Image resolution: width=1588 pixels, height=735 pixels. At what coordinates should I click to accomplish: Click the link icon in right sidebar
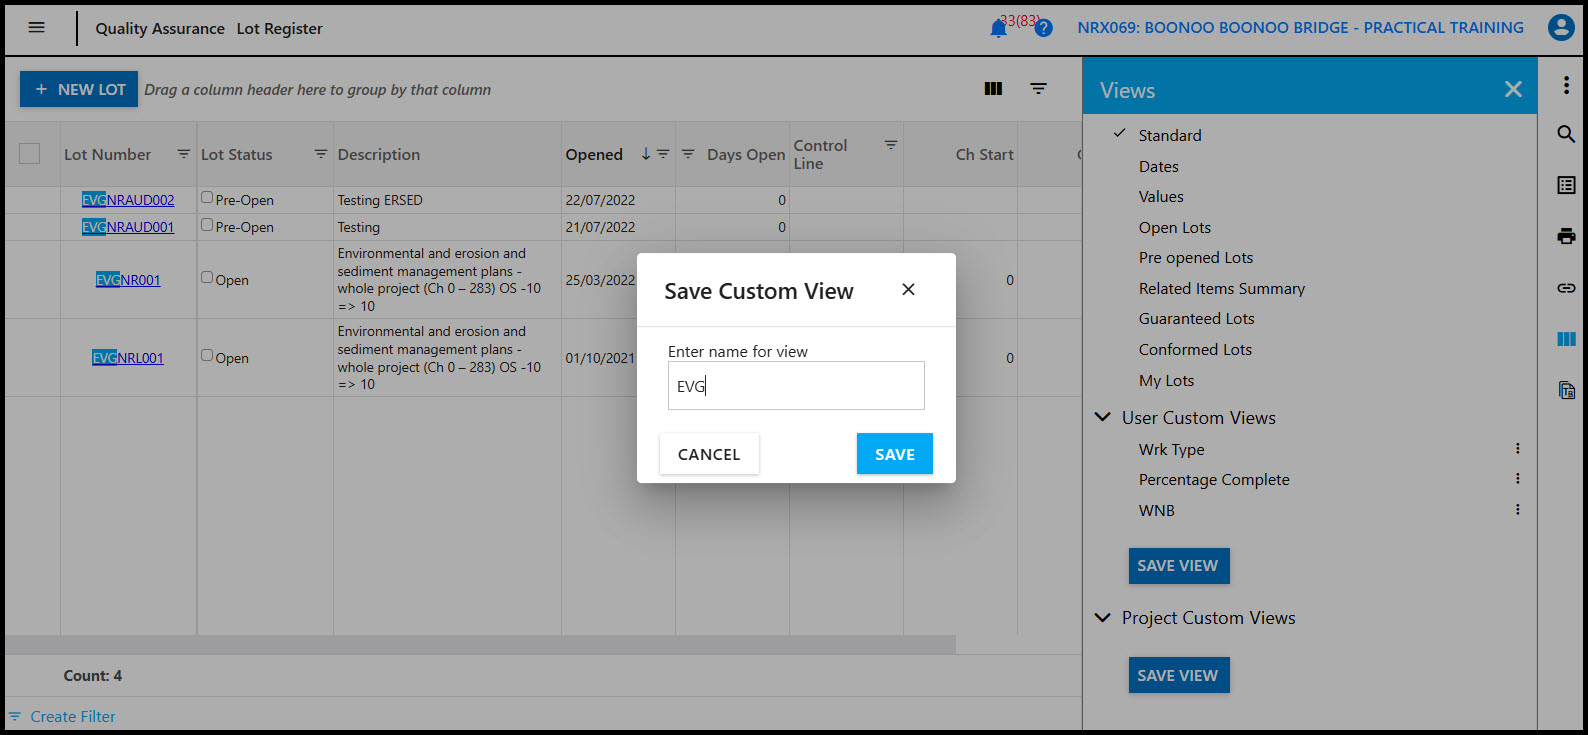1566,288
